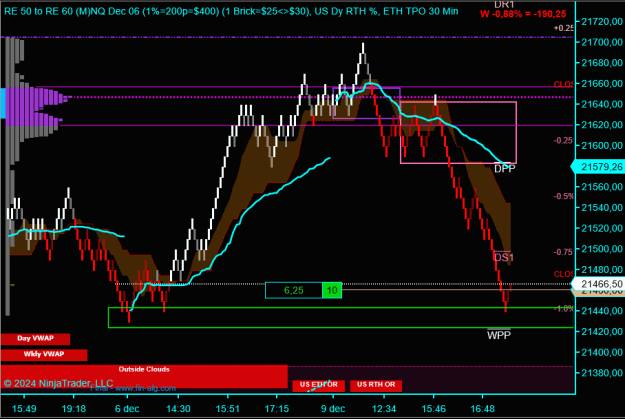Click the 15:49 time label

pos(24,409)
